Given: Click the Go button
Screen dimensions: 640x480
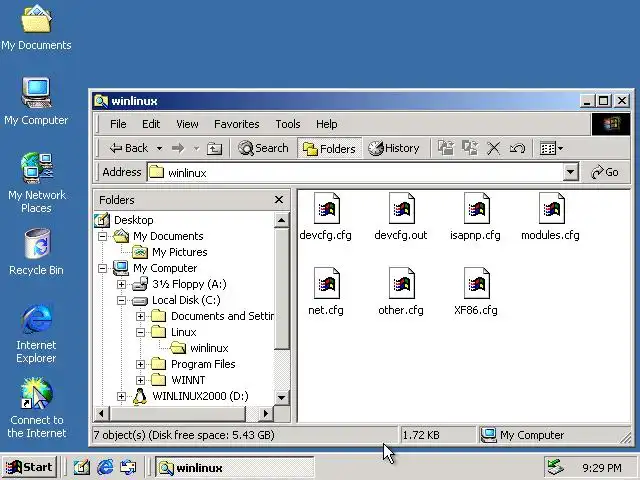Looking at the screenshot, I should click(x=605, y=172).
